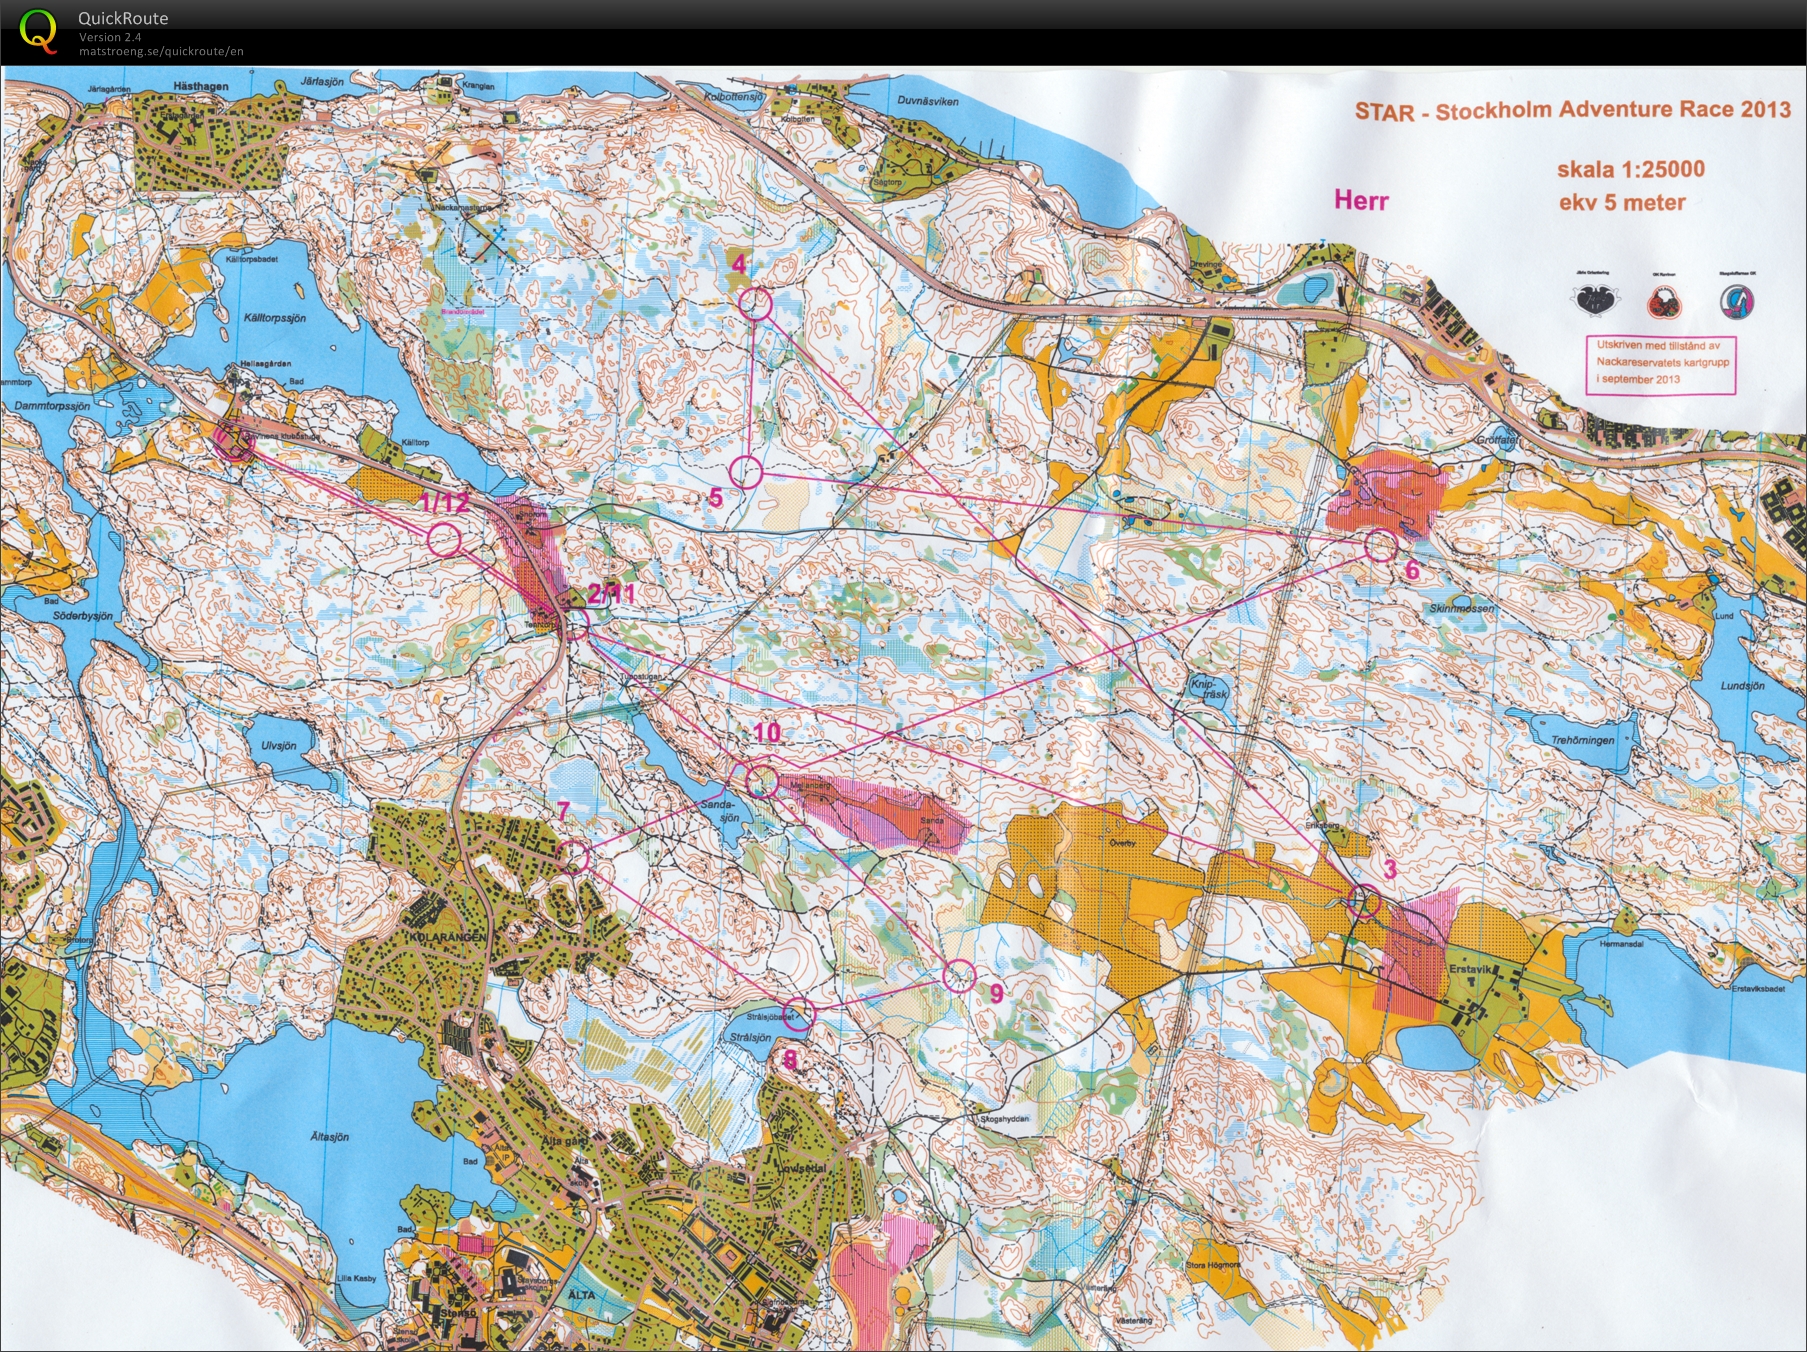Viewport: 1807px width, 1352px height.
Task: Select control circle 4 on the map
Action: [756, 303]
